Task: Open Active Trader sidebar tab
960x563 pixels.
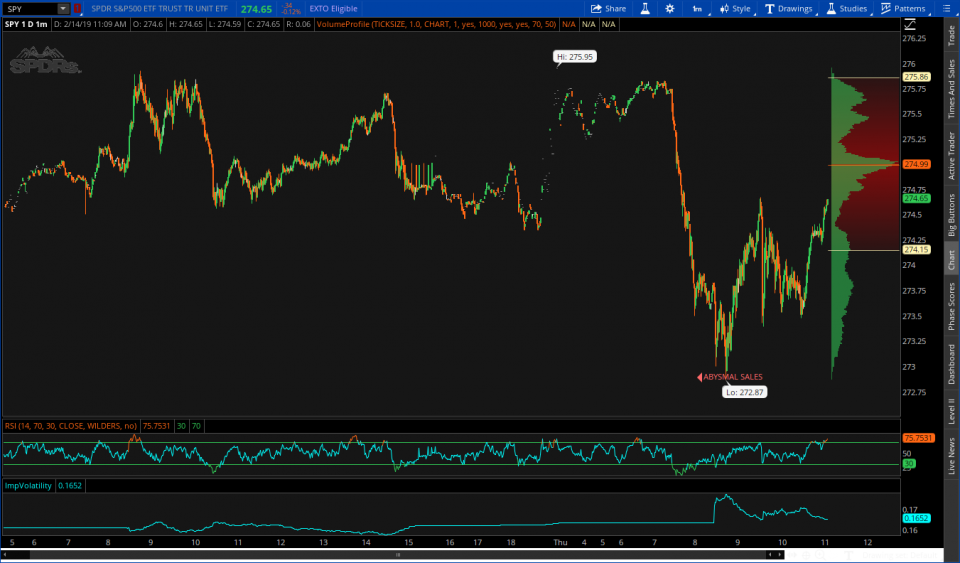Action: 951,155
